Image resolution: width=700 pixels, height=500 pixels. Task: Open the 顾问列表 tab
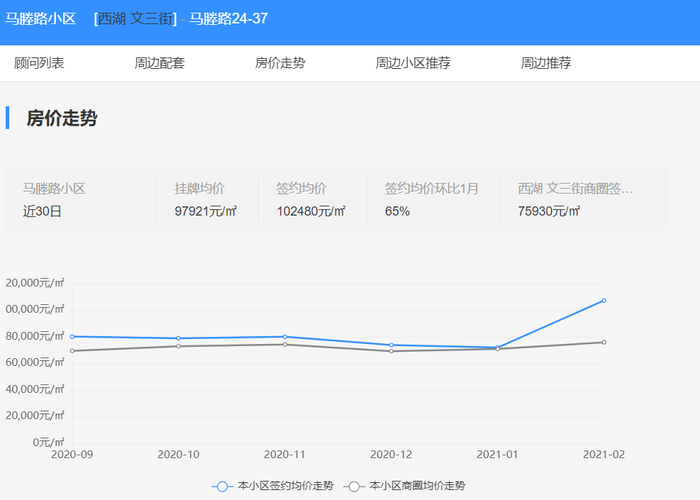[39, 63]
